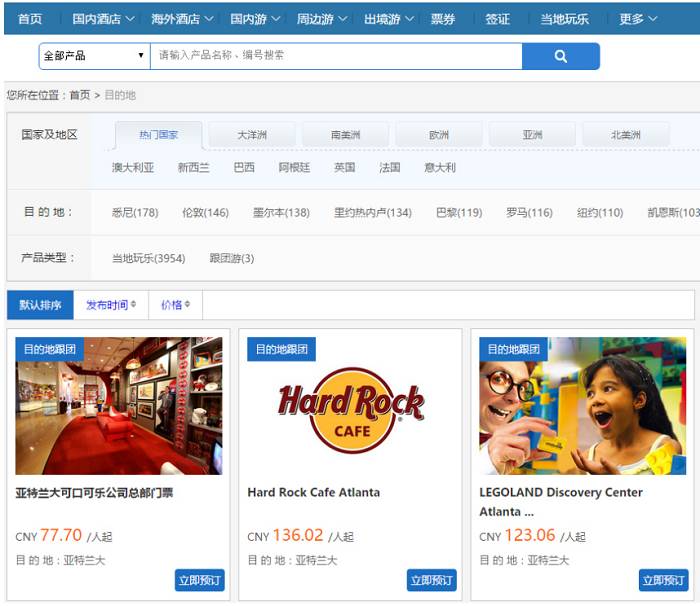The height and width of the screenshot is (606, 700).
Task: Select the 欧洲 tab
Action: point(439,135)
